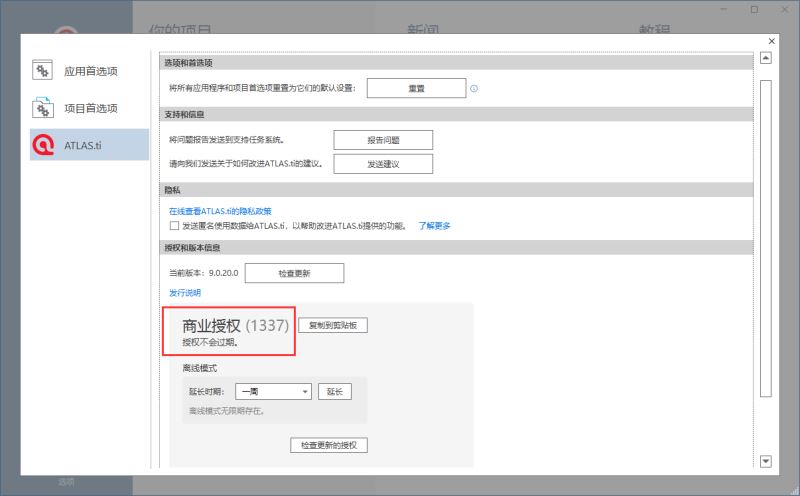800x496 pixels.
Task: Open the 了解更多 link
Action: (x=434, y=226)
